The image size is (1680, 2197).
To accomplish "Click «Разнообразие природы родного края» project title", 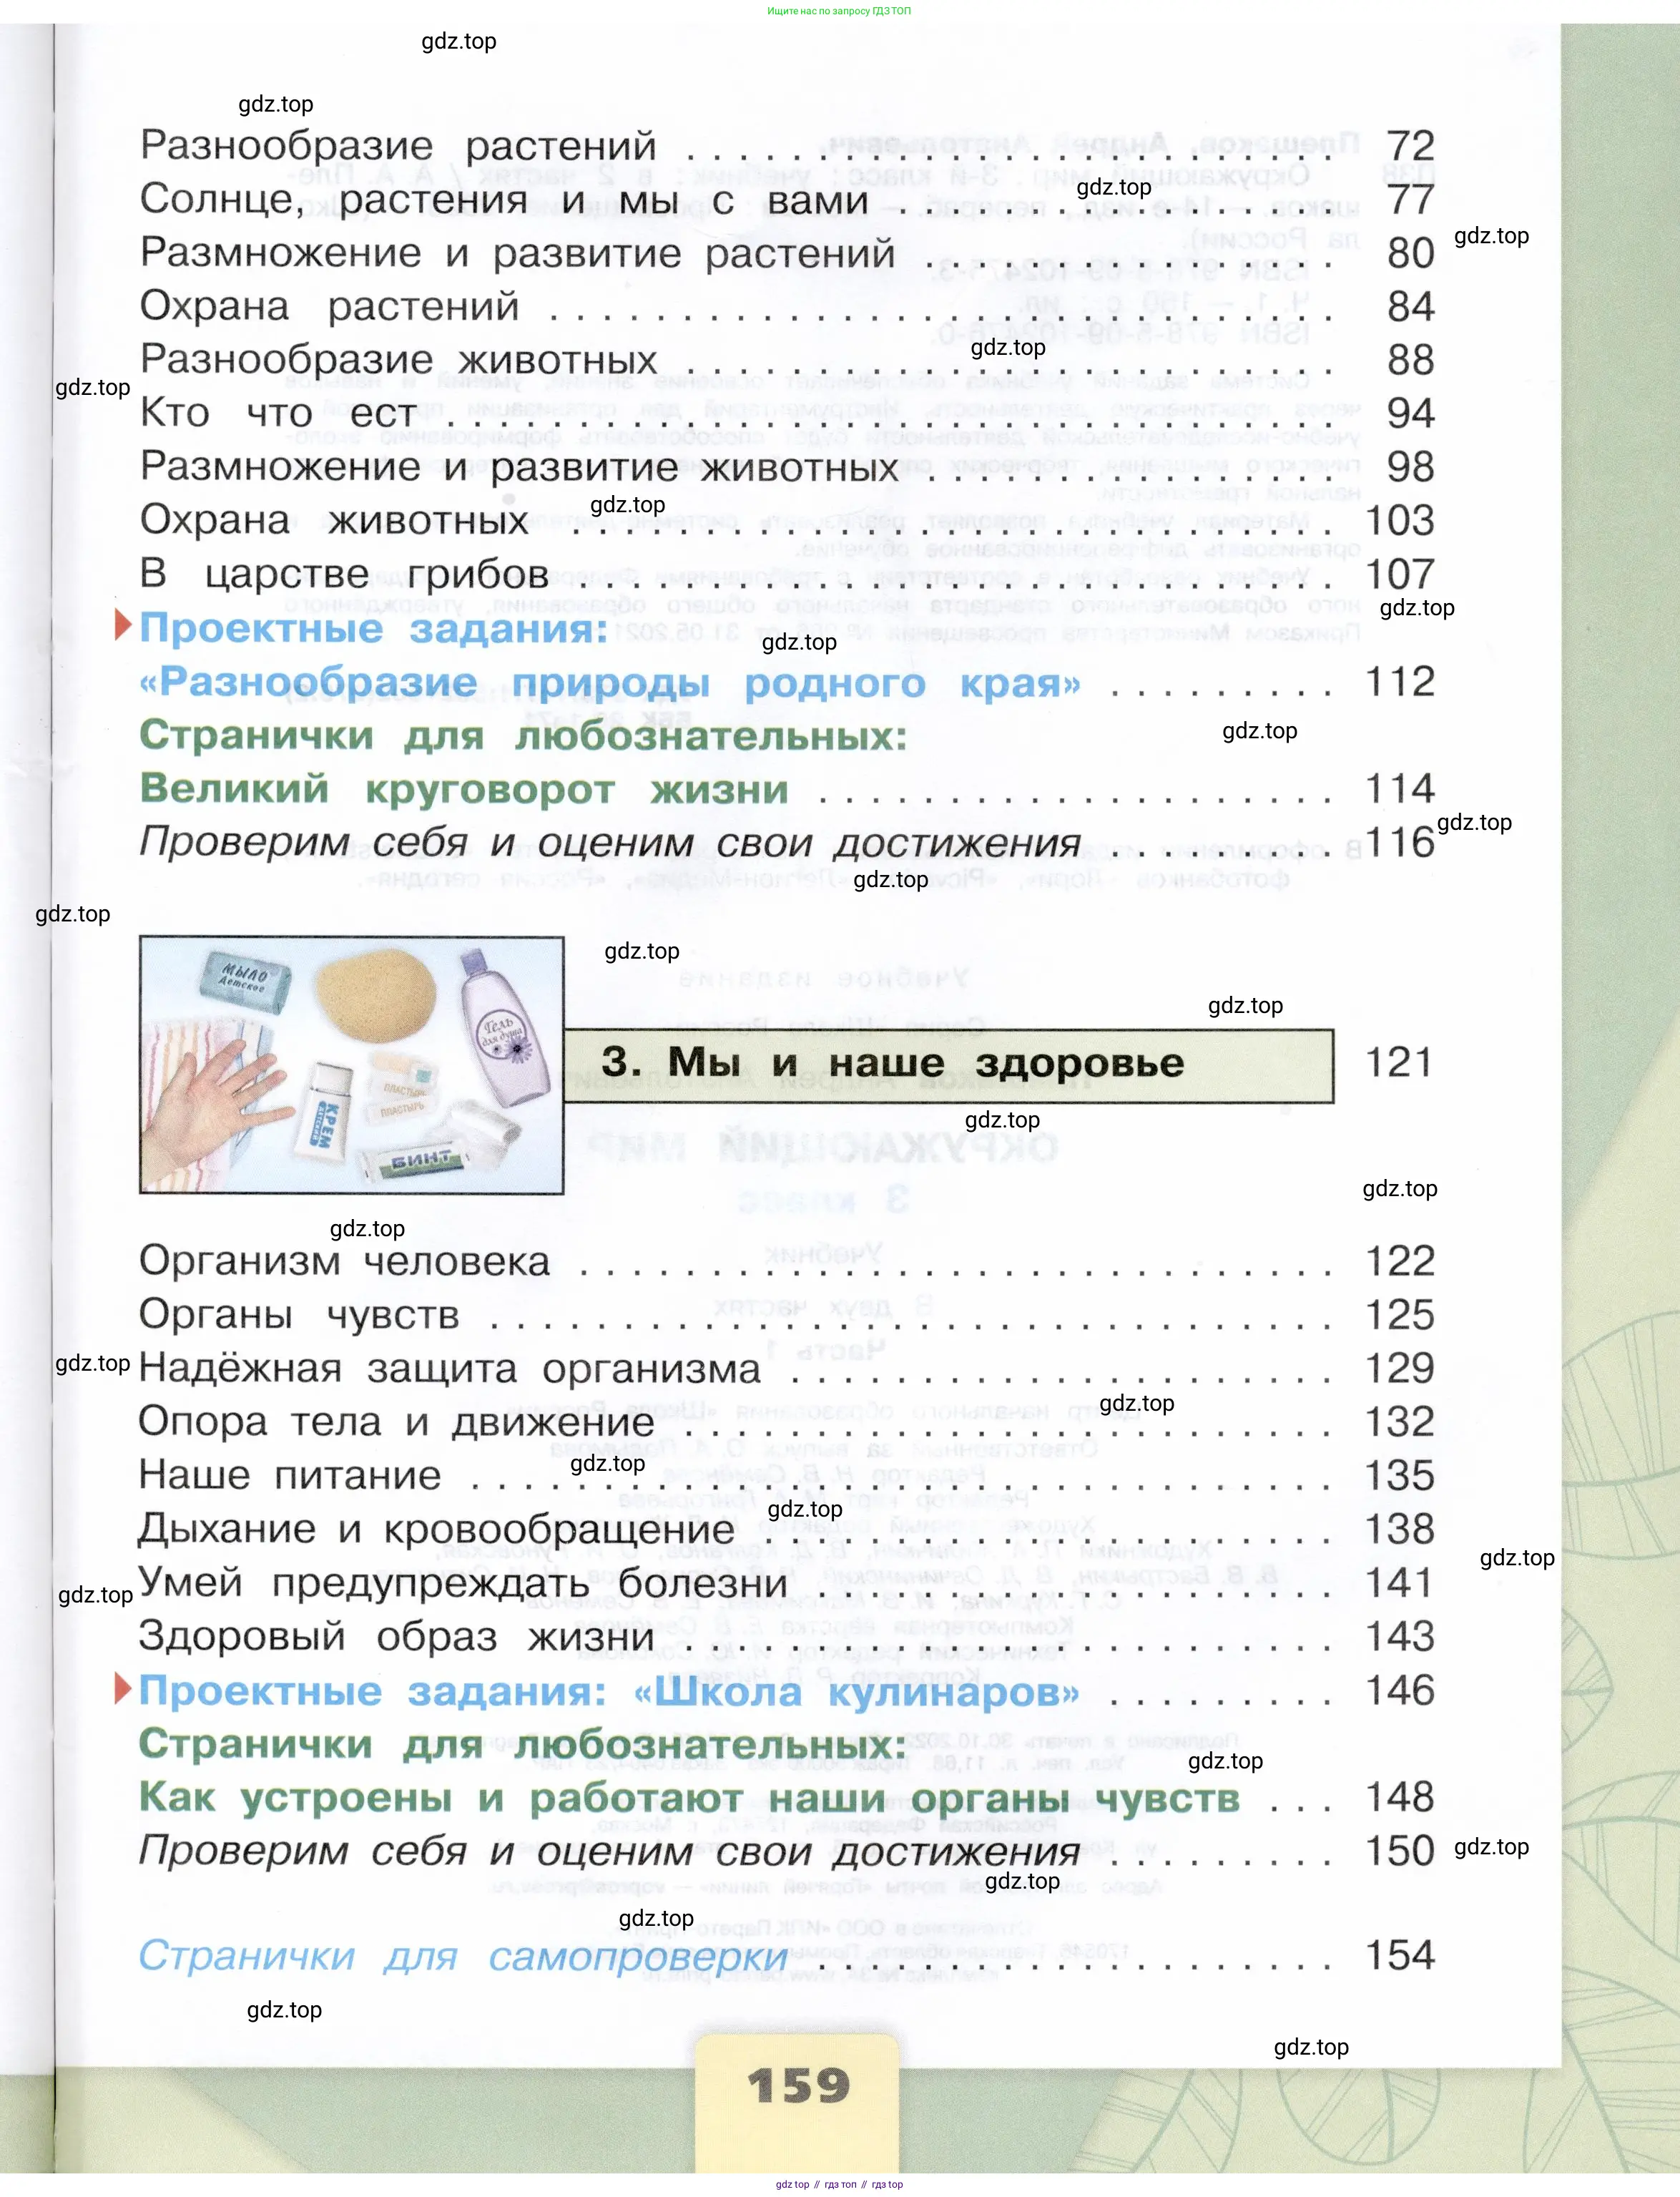I will point(610,682).
